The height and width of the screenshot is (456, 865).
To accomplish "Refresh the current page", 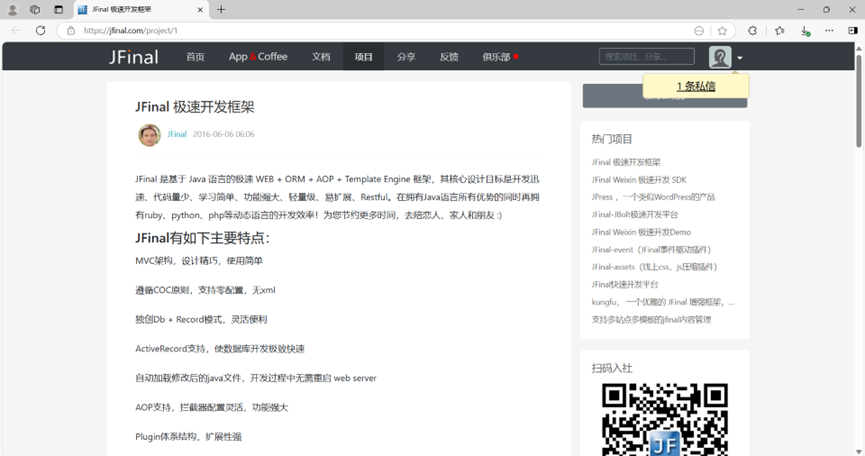I will click(40, 30).
